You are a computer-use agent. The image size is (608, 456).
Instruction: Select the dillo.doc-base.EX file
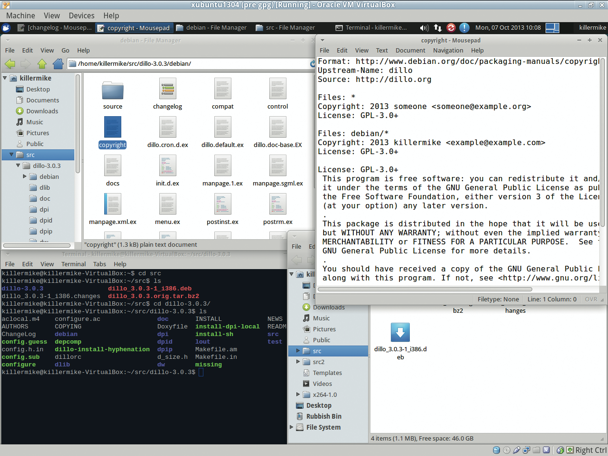[278, 127]
